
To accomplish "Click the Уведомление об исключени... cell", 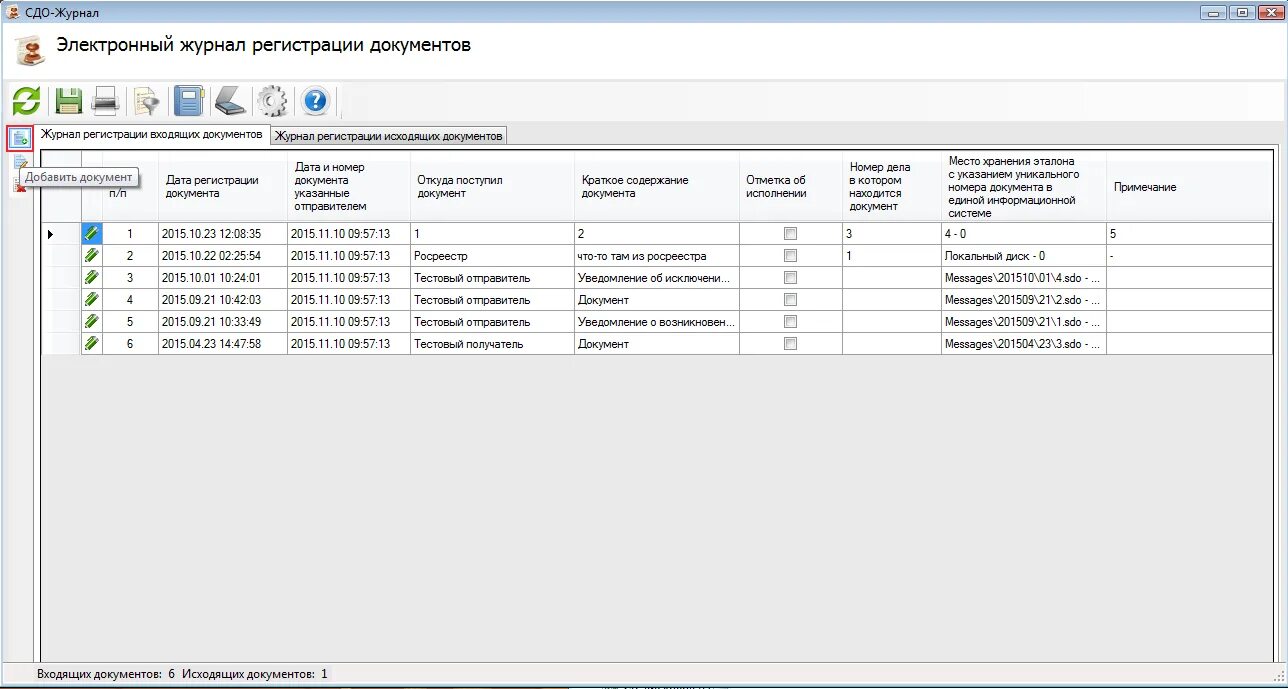I will (x=656, y=277).
